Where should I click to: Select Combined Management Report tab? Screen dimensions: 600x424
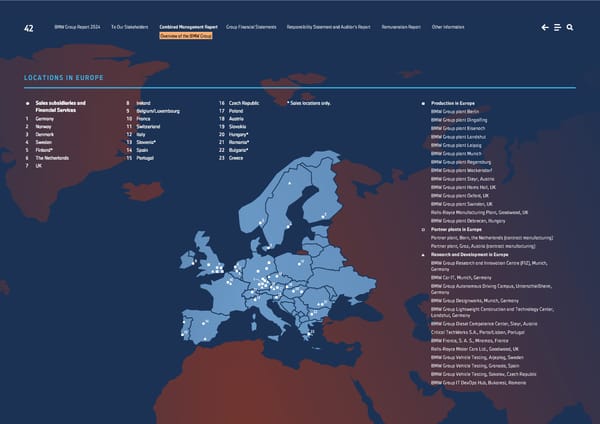(x=188, y=27)
